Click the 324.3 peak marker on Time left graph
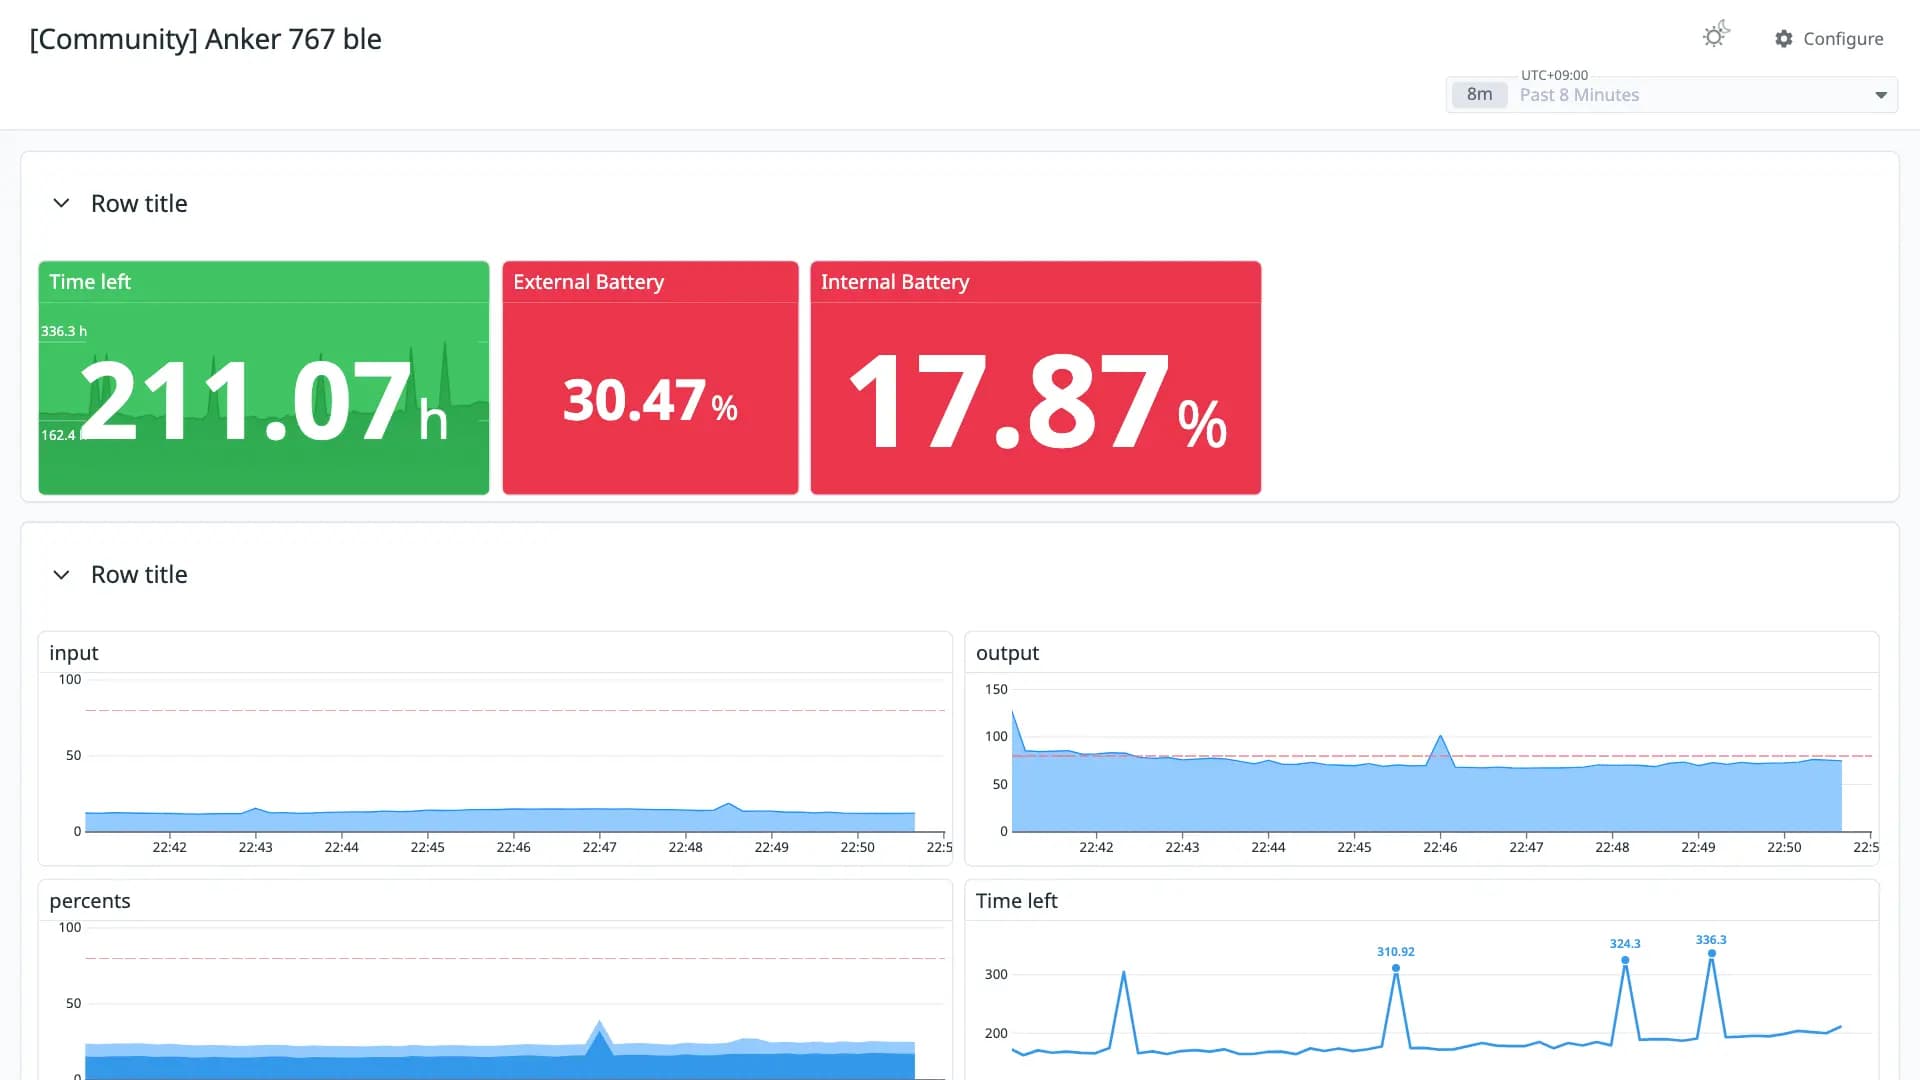Viewport: 1920px width, 1080px height. (1625, 959)
